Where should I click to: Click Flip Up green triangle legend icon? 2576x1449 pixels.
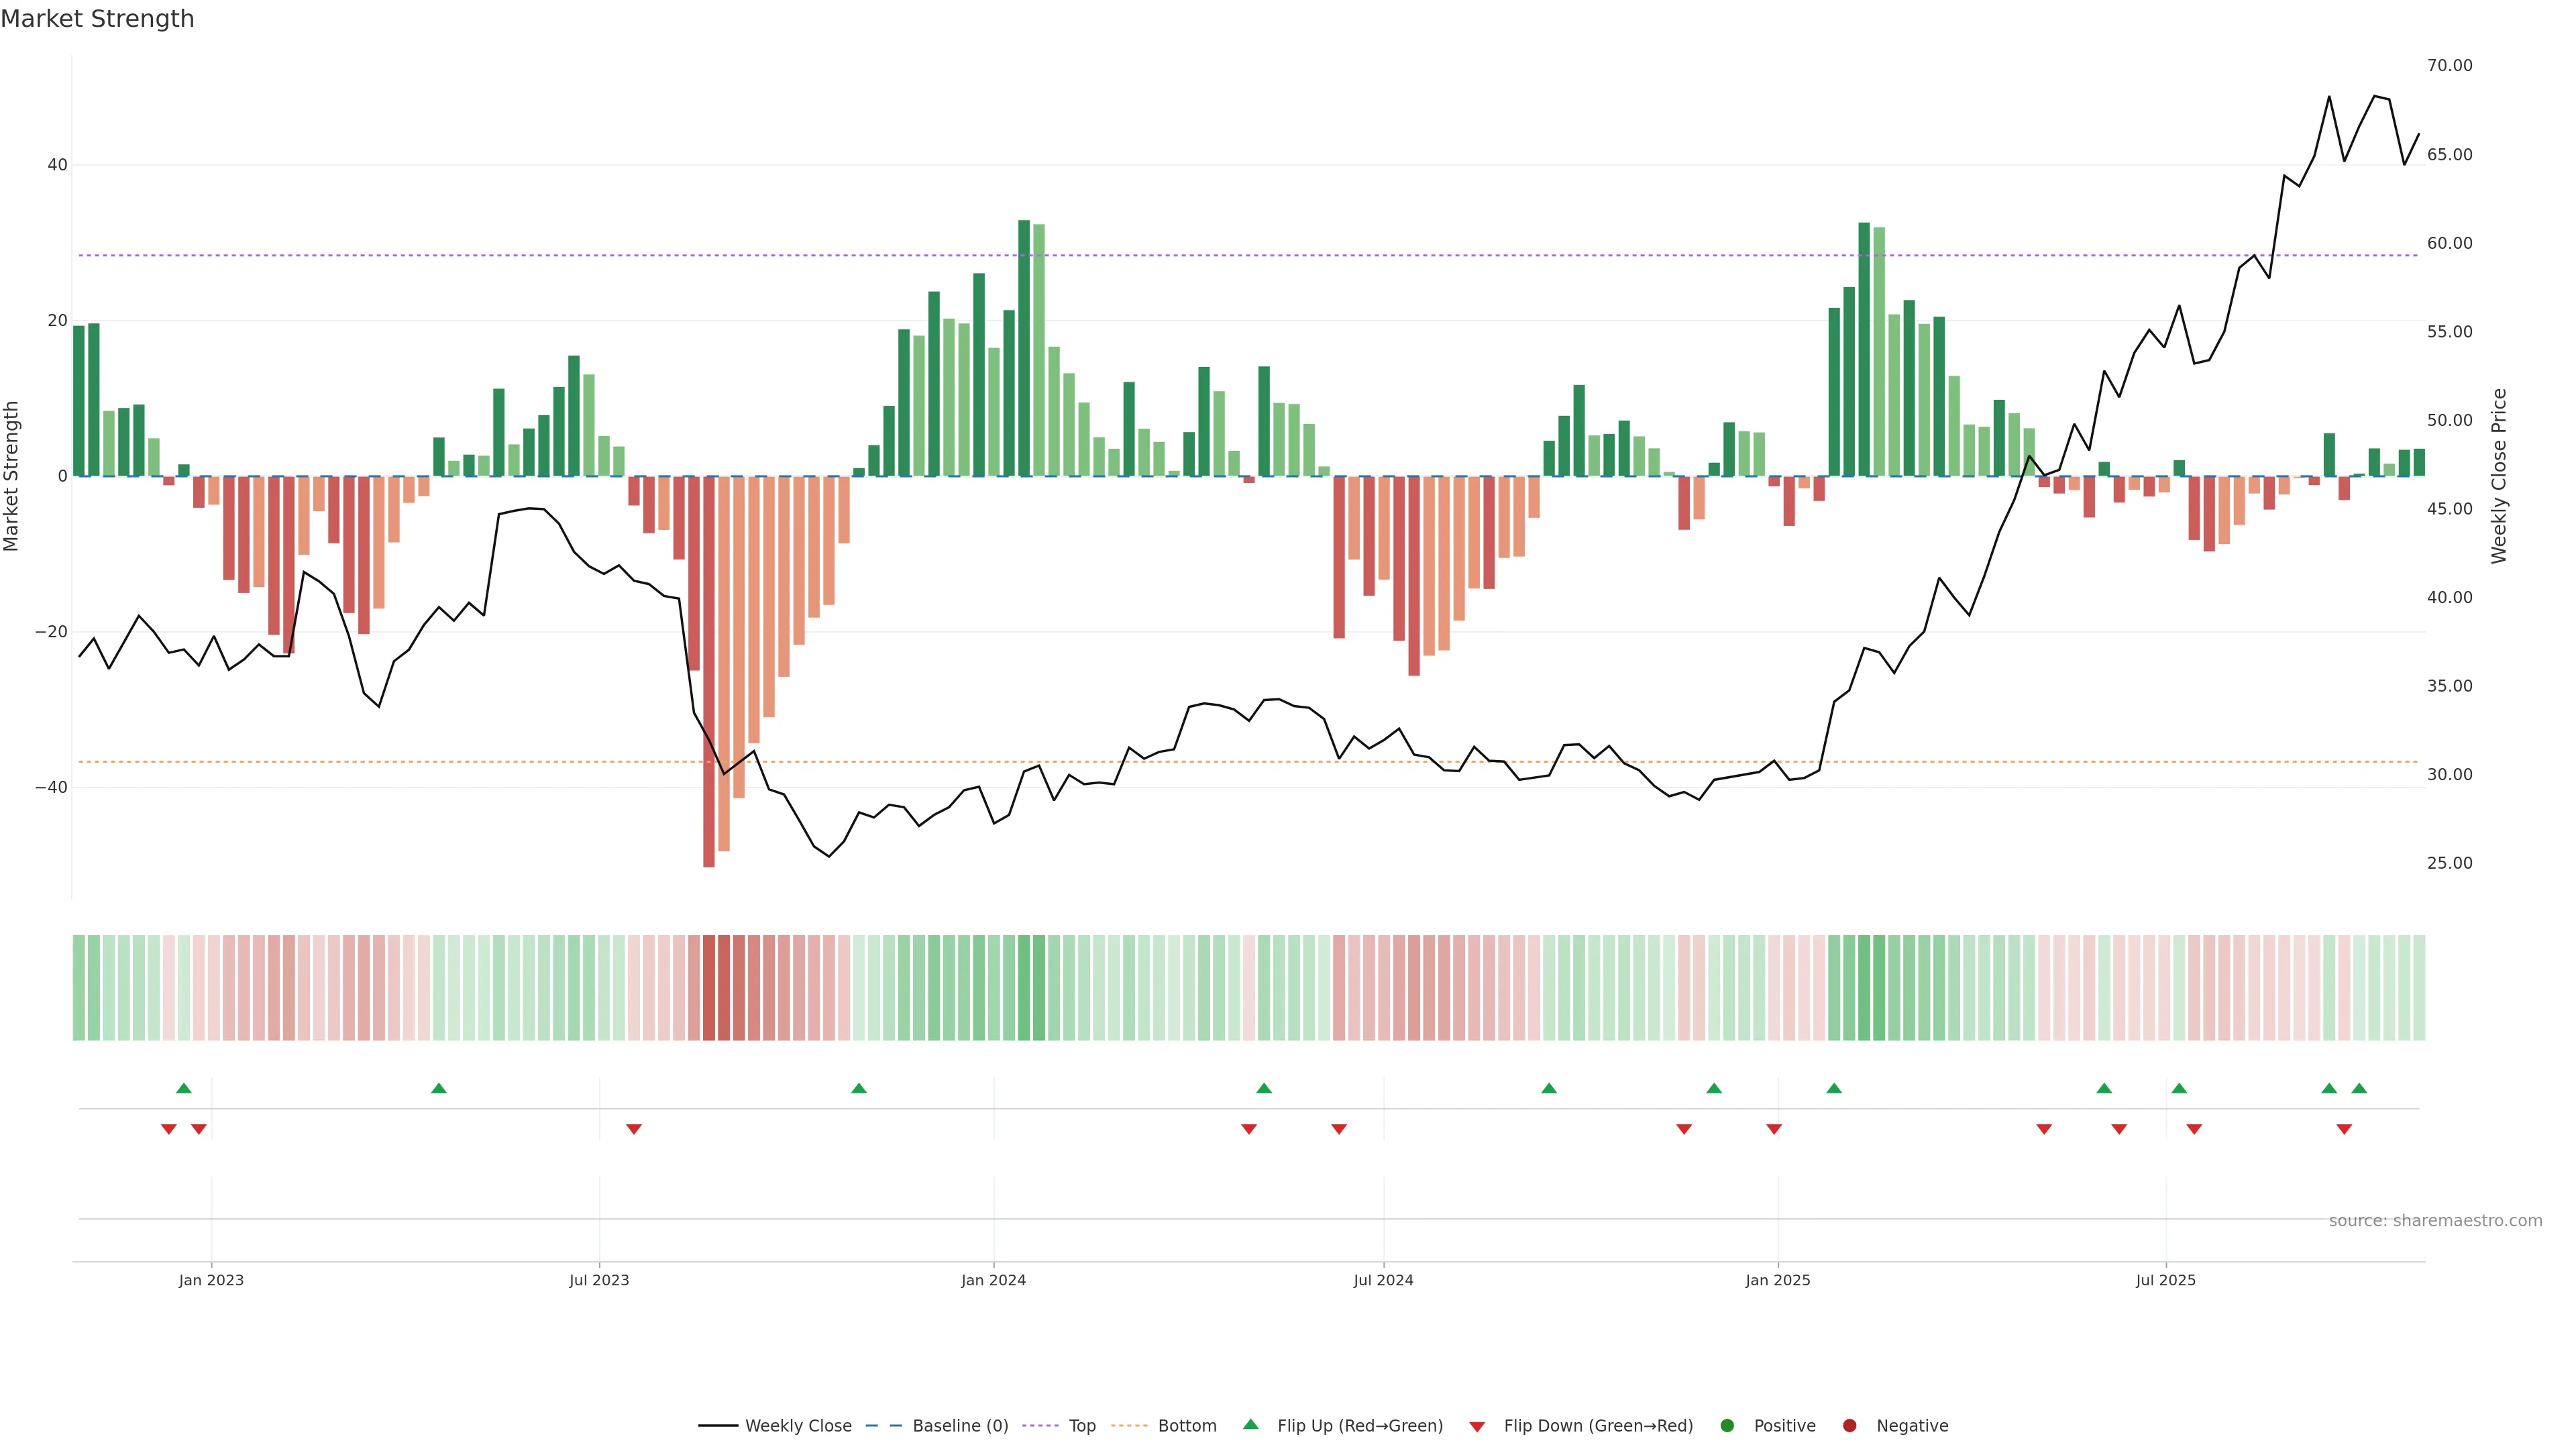click(x=1250, y=1424)
